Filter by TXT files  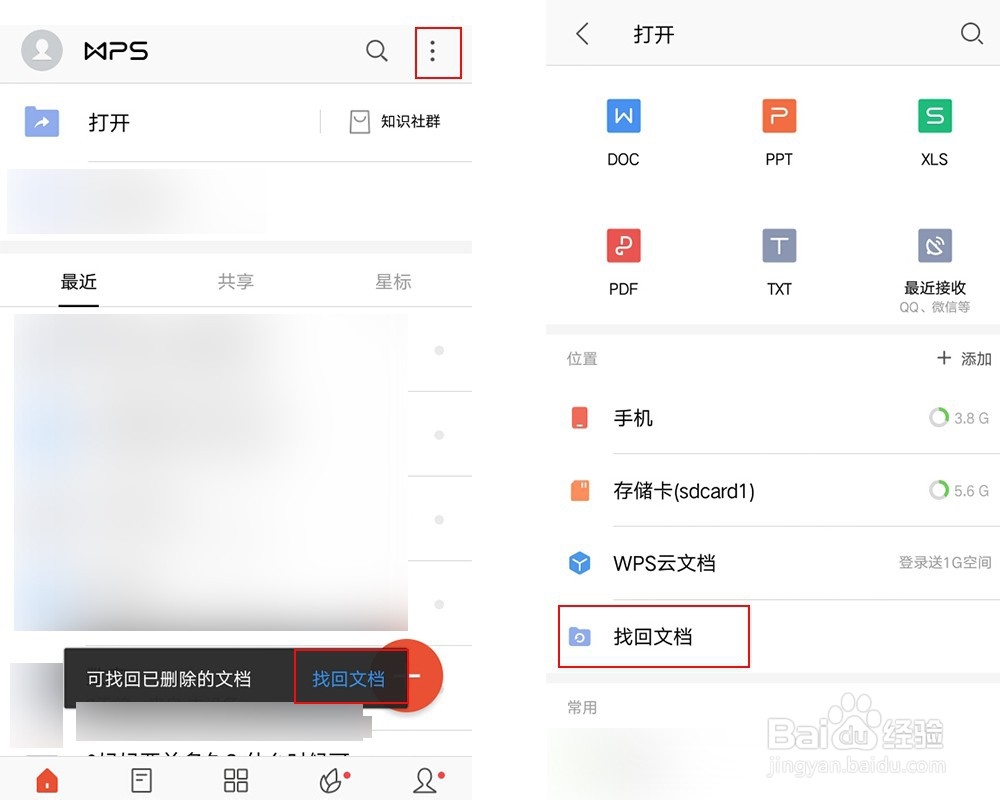tap(779, 262)
